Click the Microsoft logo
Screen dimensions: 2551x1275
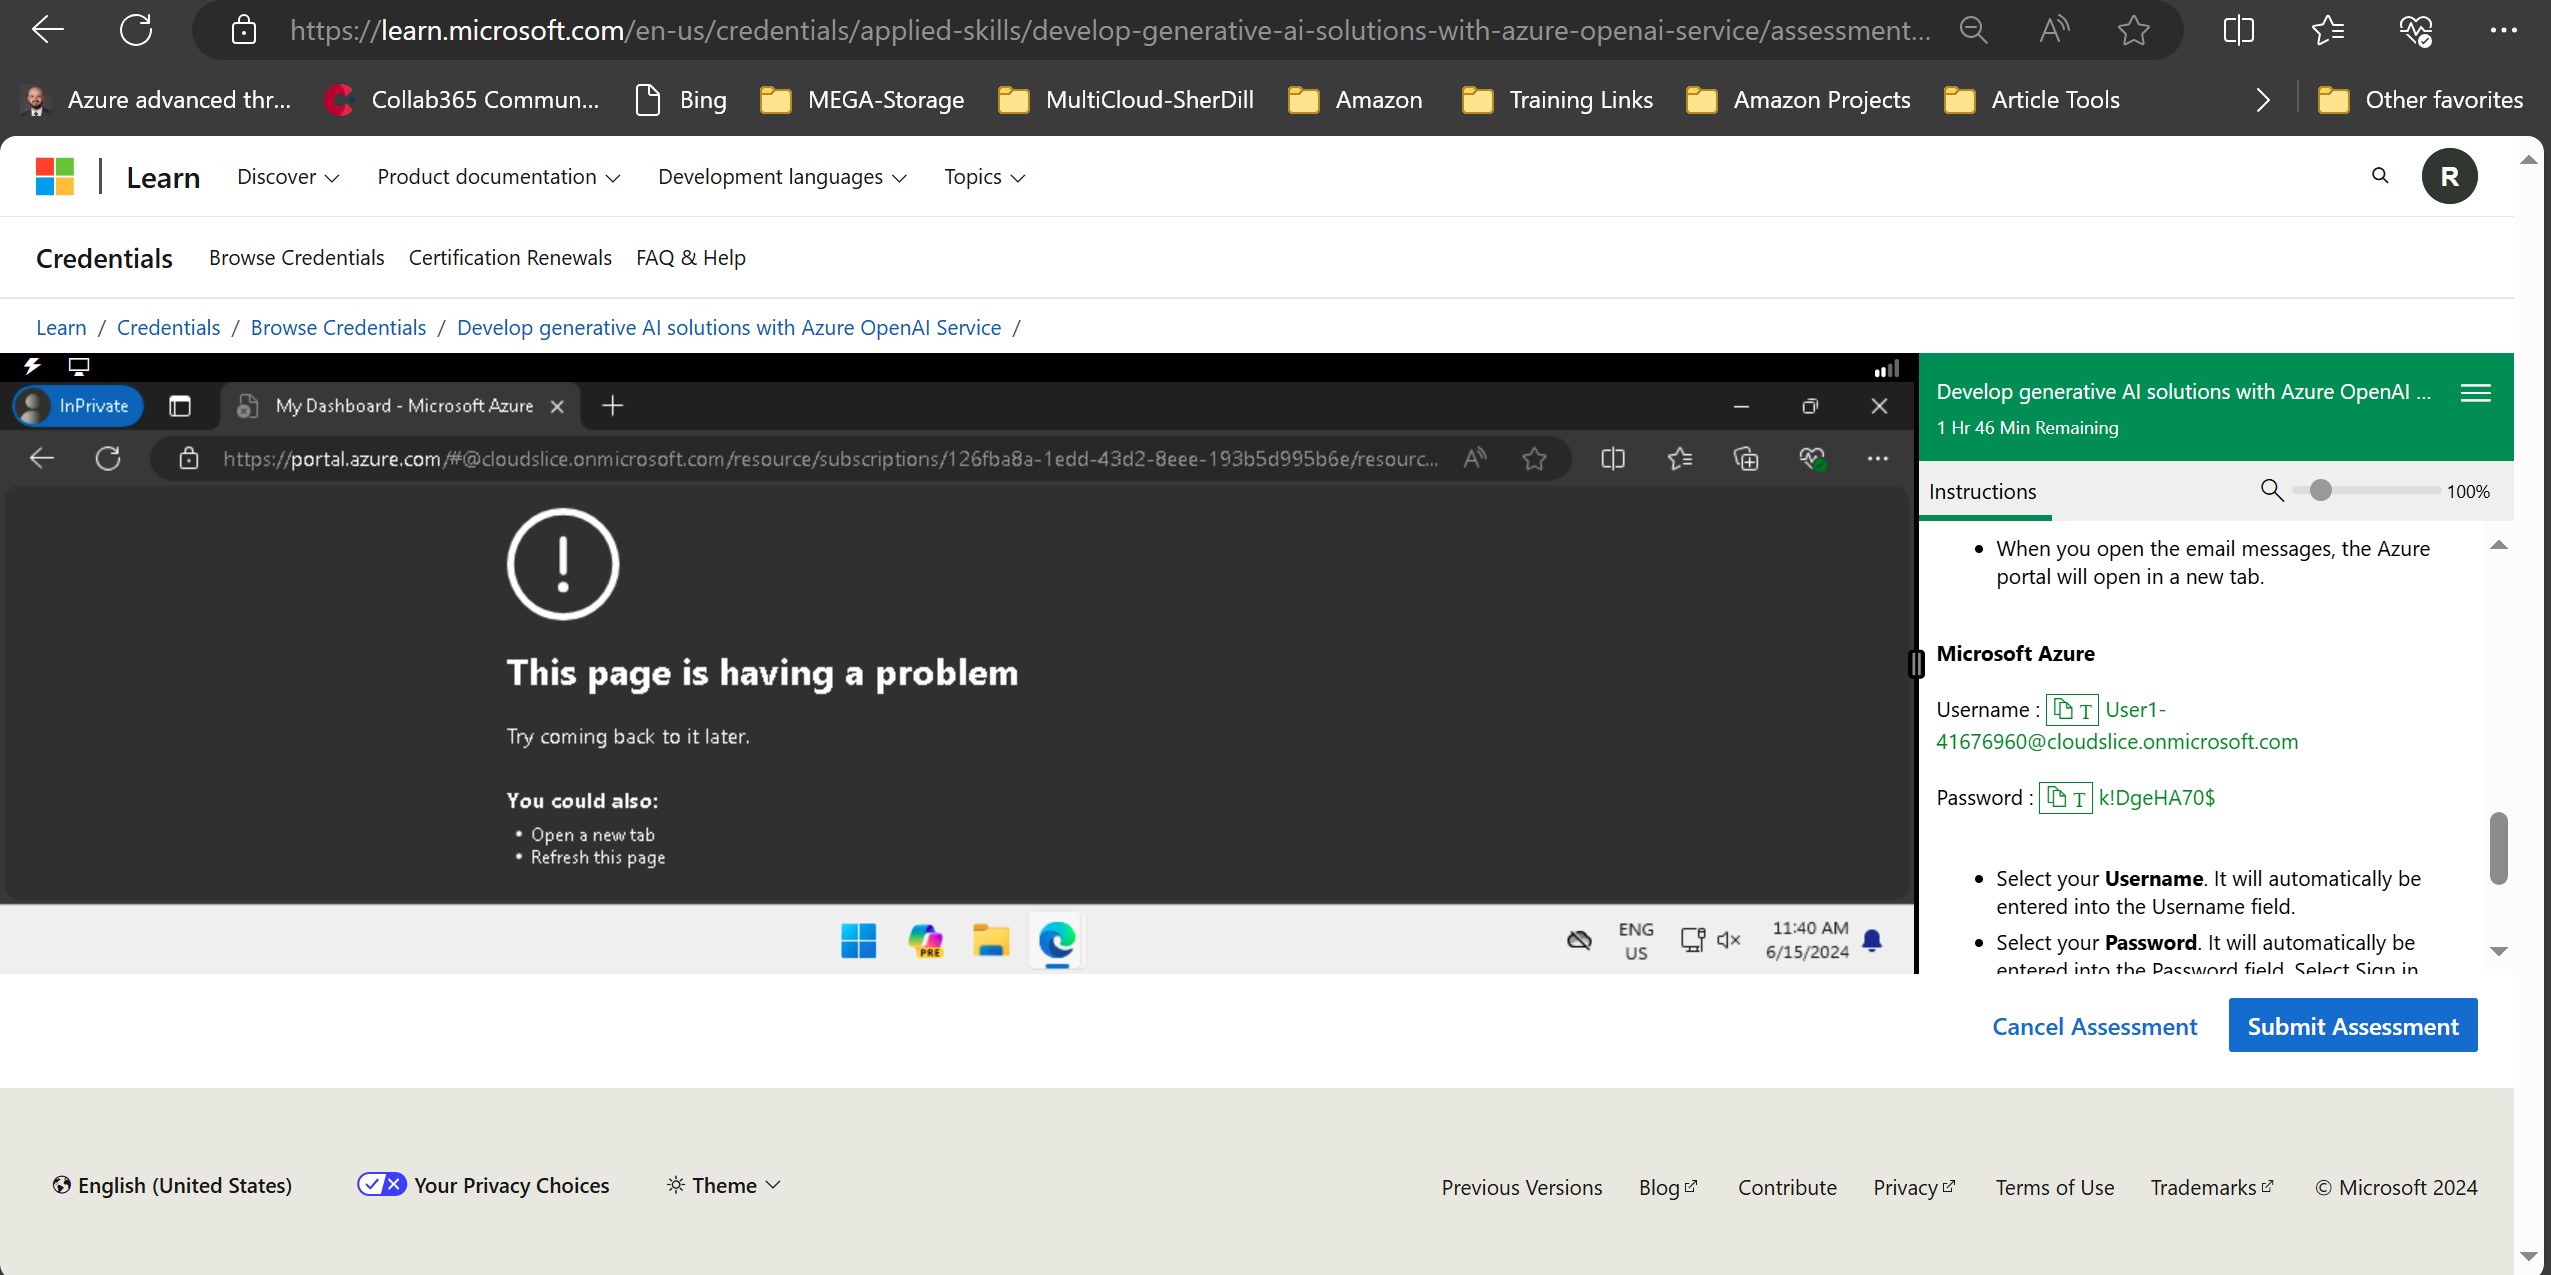click(55, 177)
